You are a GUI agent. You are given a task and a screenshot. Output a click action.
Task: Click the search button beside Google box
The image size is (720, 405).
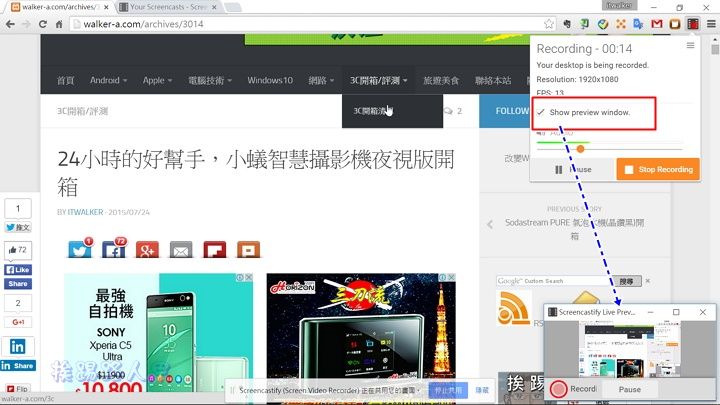[626, 281]
